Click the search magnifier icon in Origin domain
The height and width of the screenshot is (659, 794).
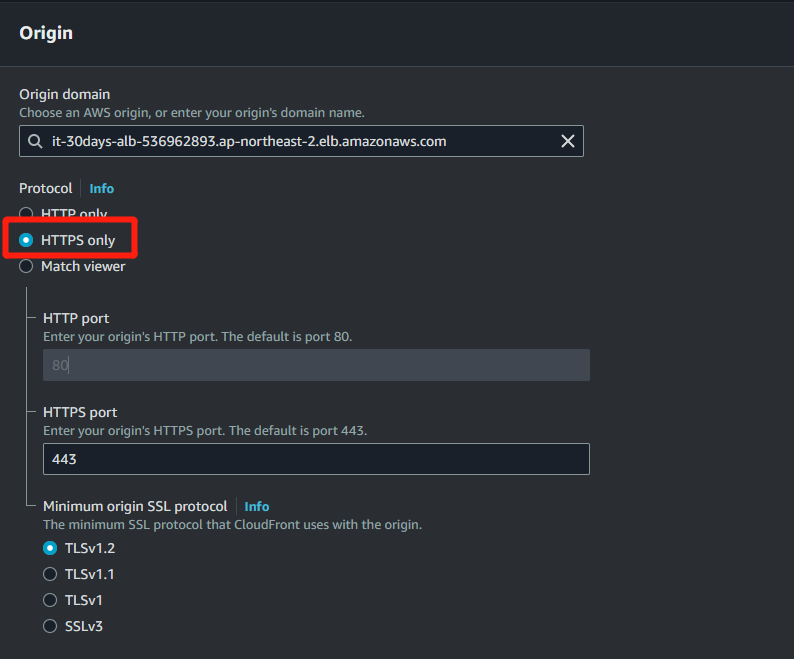pyautogui.click(x=35, y=141)
